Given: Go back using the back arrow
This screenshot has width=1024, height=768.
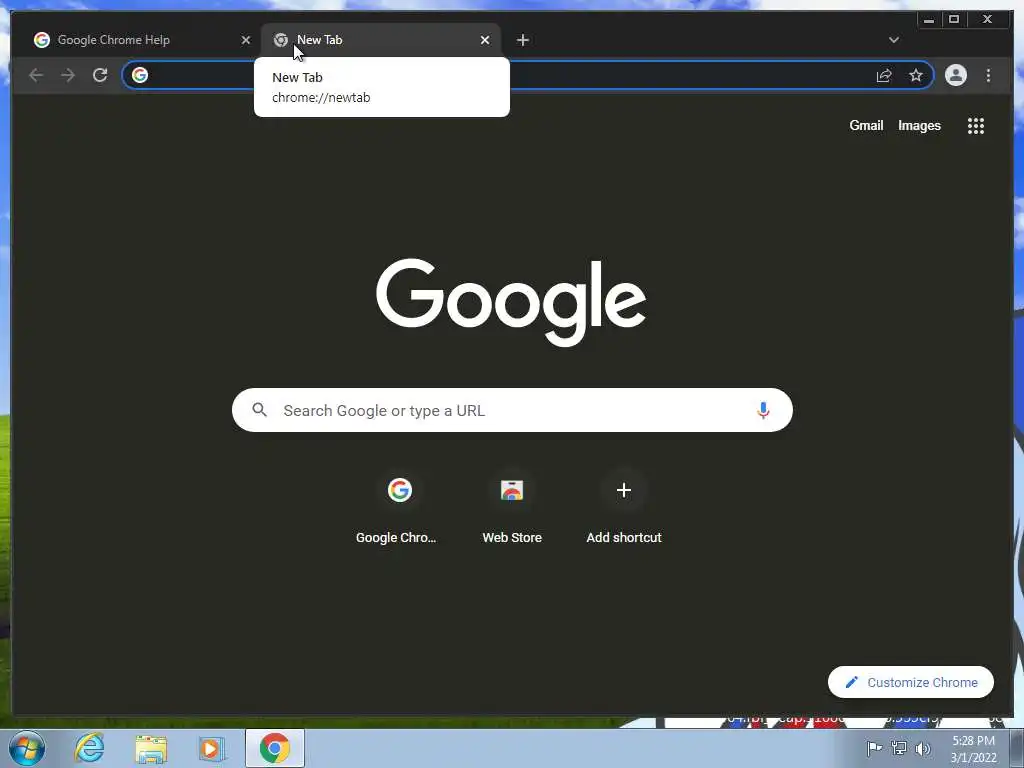Looking at the screenshot, I should pyautogui.click(x=36, y=75).
